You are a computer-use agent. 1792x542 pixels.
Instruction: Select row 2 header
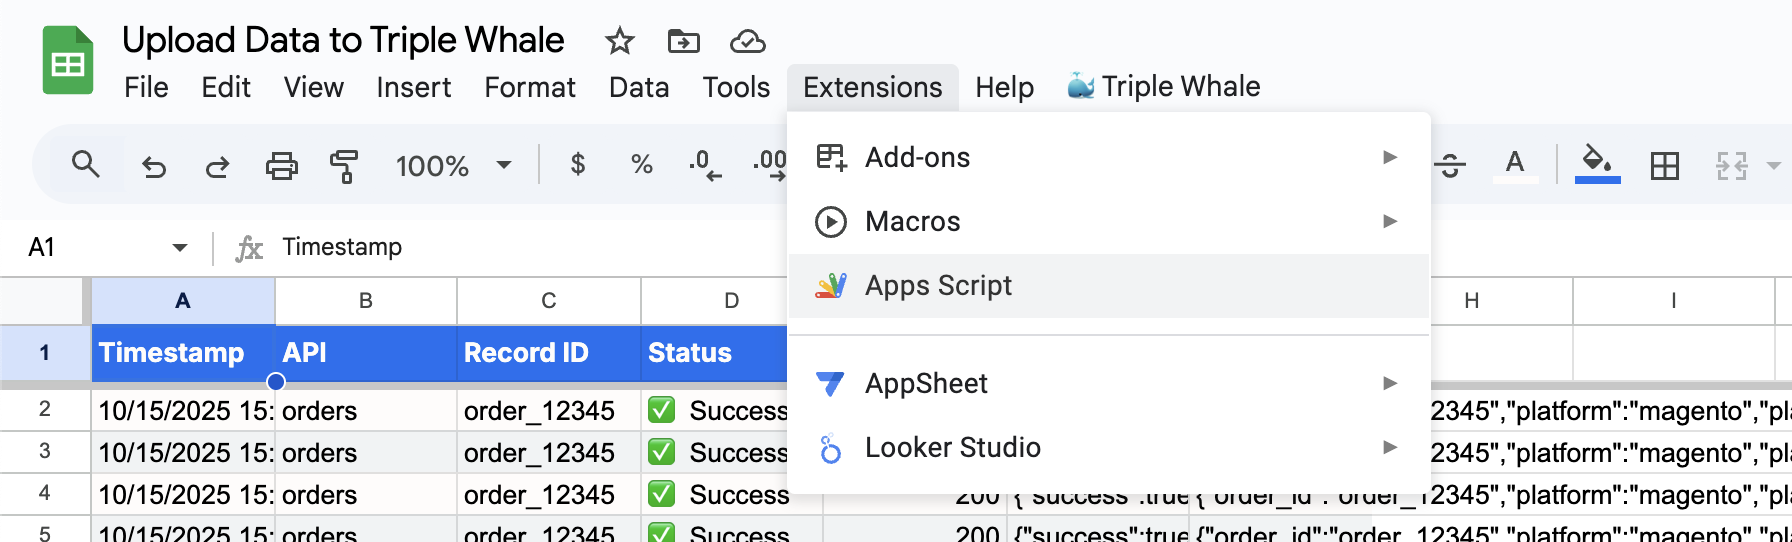[x=45, y=410]
